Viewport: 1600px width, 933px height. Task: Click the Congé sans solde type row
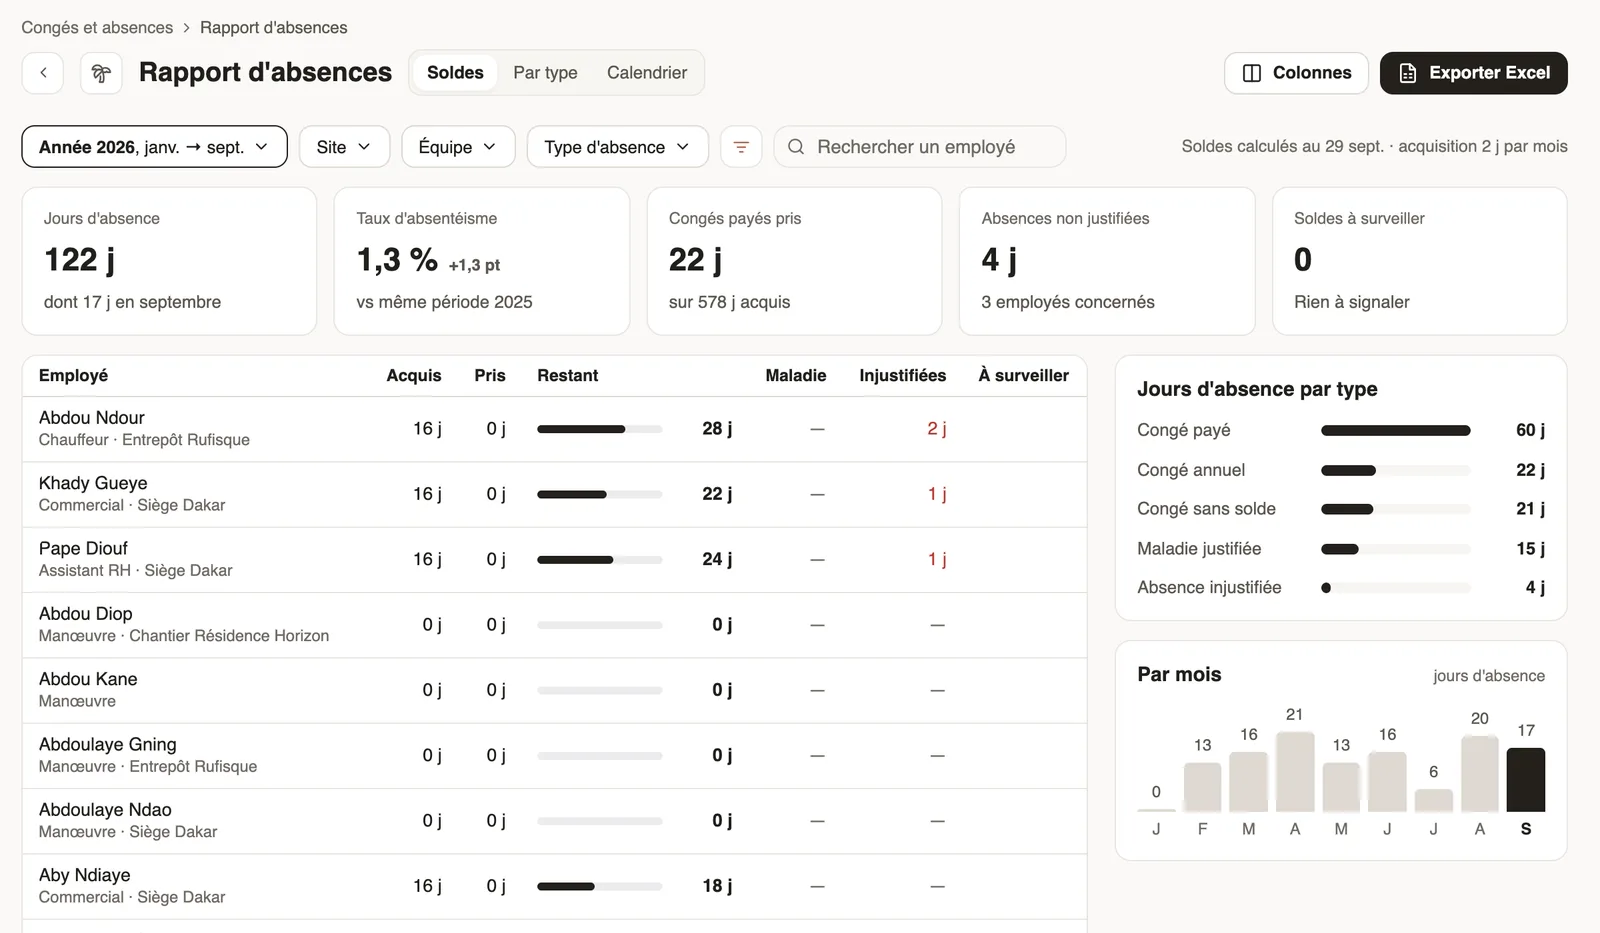click(1341, 509)
